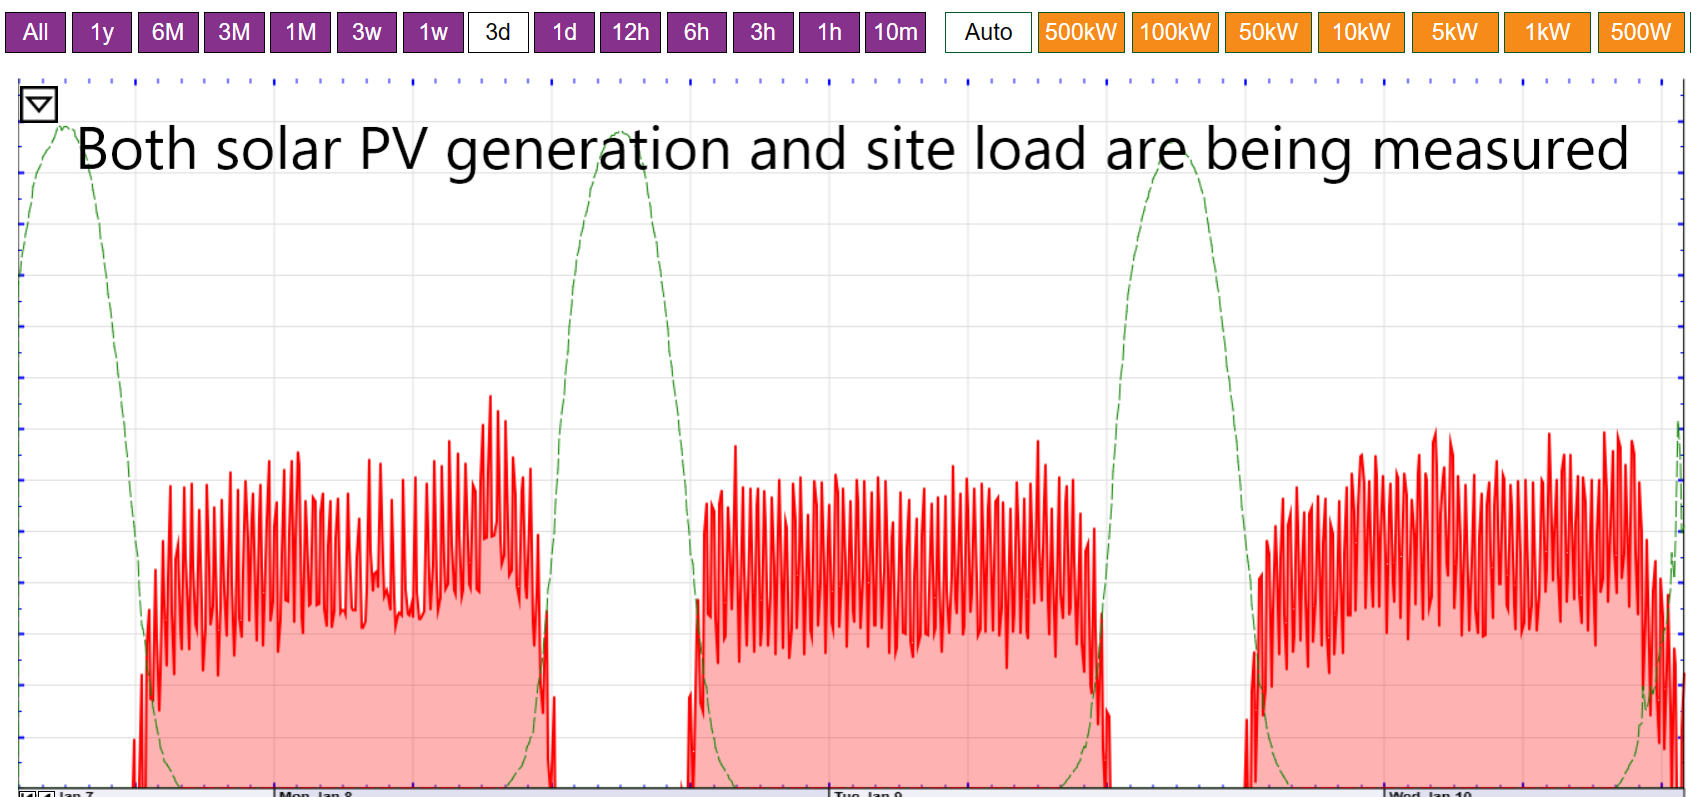Switch view to 1w
1691x797 pixels.
coord(433,32)
